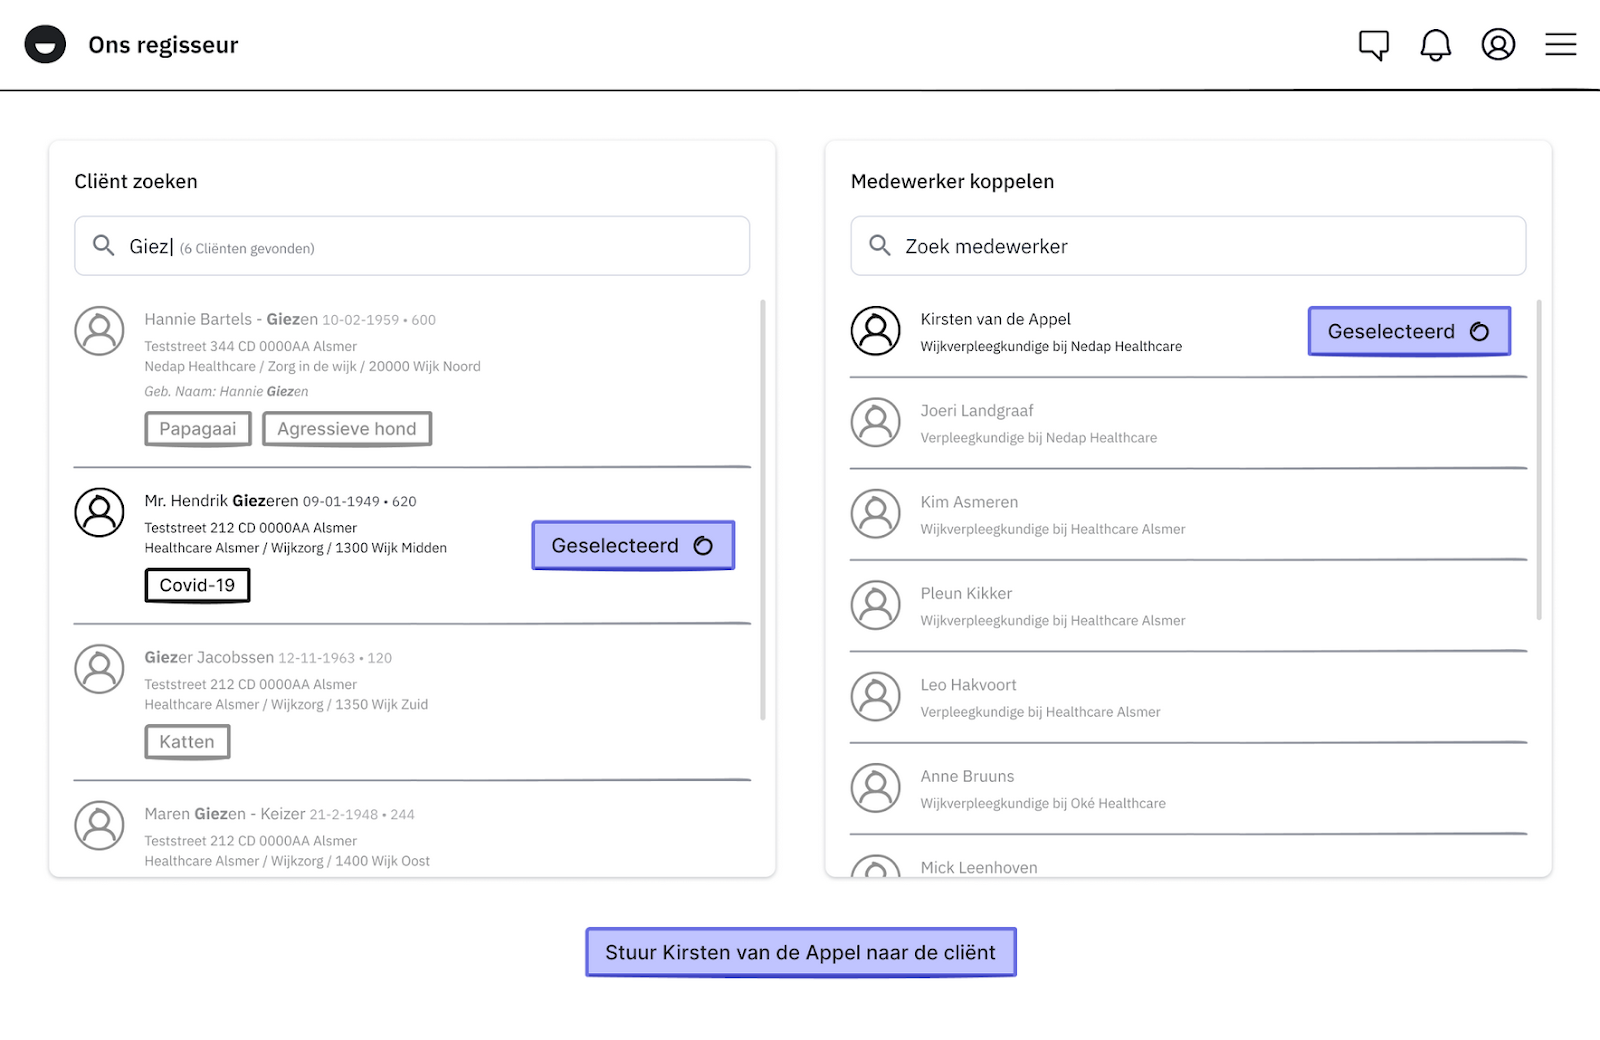Click the search icon in Cliënt zoeken
The width and height of the screenshot is (1600, 1040).
[x=103, y=246]
